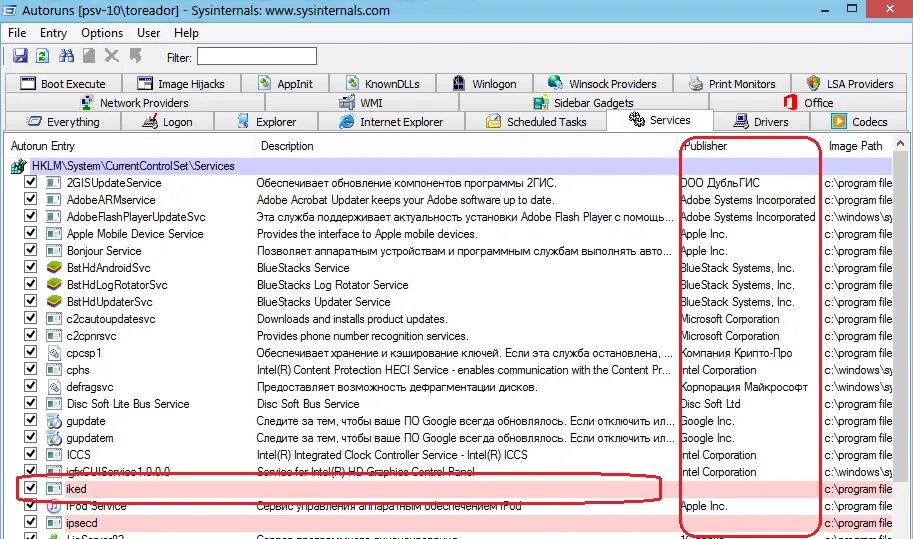Screen dimensions: 913x539
Task: Uncheck the 2GISUpdateService checkbox
Action: [30, 182]
